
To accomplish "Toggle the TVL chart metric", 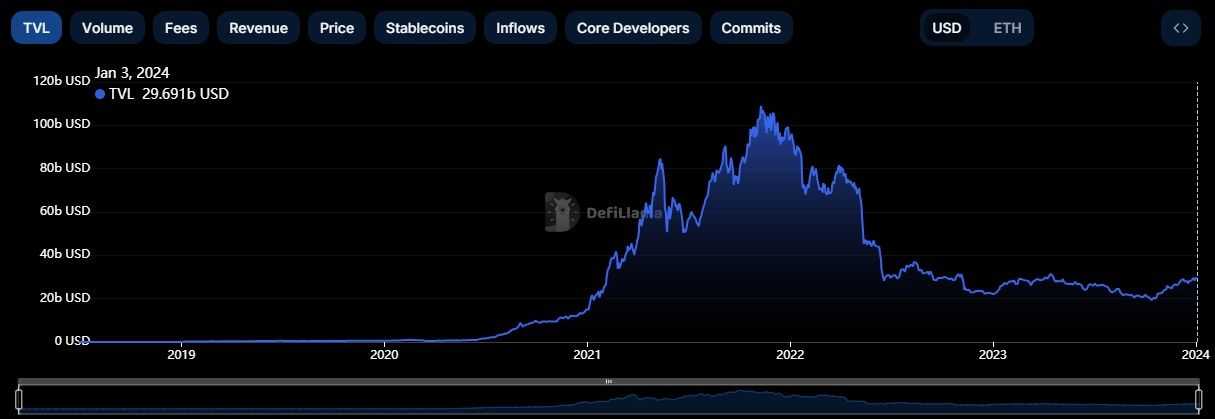I will point(36,28).
